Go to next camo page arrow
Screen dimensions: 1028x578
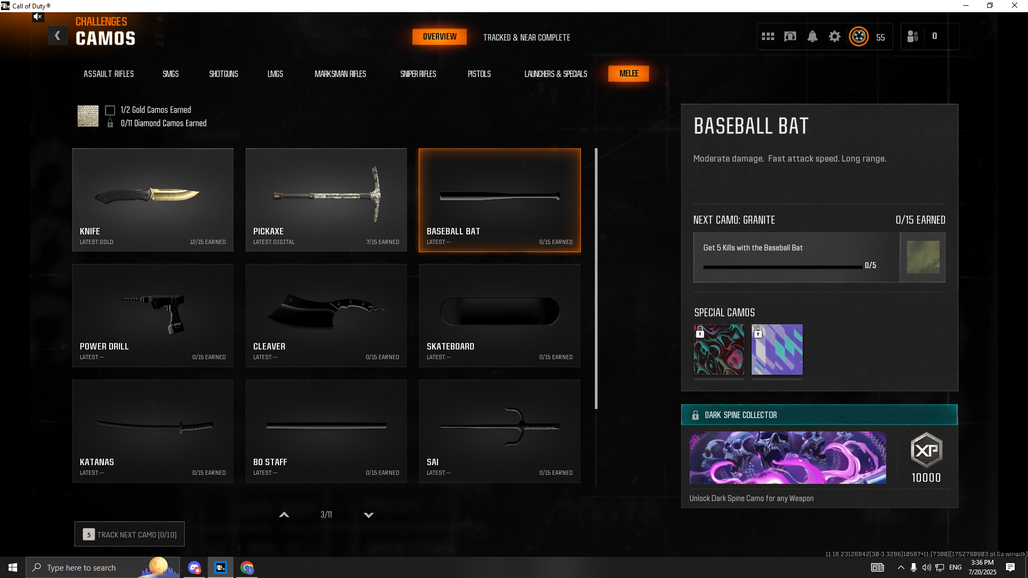pyautogui.click(x=368, y=515)
